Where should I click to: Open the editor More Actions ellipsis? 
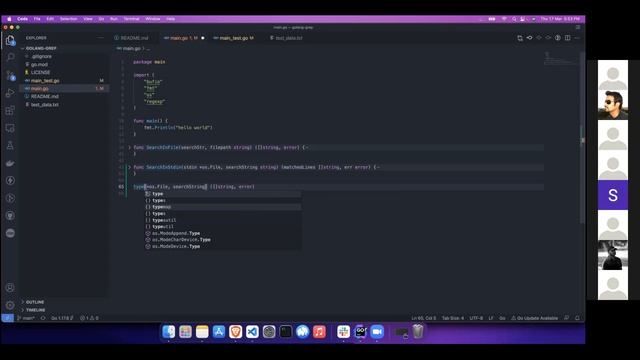point(577,38)
